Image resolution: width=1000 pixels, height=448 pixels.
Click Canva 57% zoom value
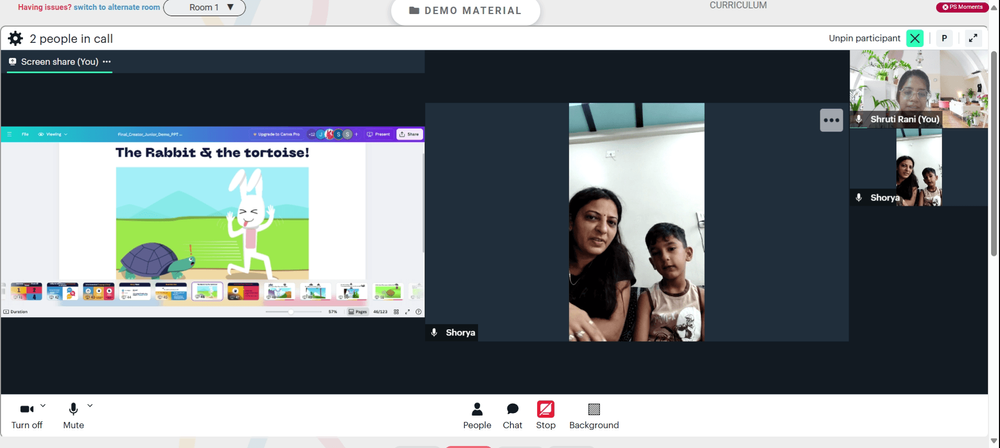333,311
